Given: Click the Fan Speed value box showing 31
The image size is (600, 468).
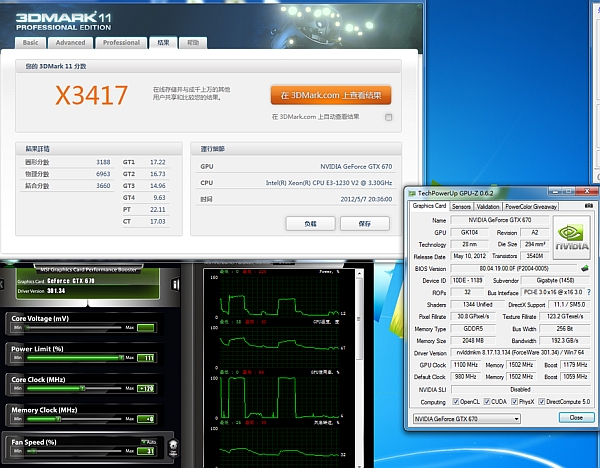Looking at the screenshot, I should pyautogui.click(x=146, y=451).
